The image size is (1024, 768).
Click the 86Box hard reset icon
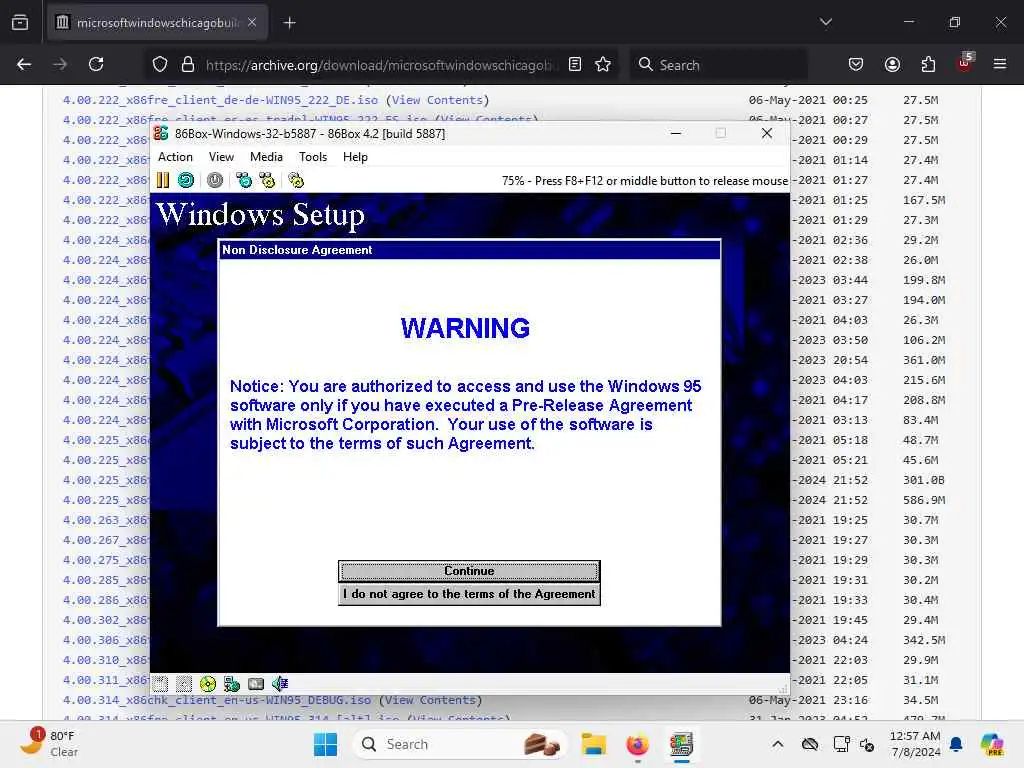click(x=186, y=180)
